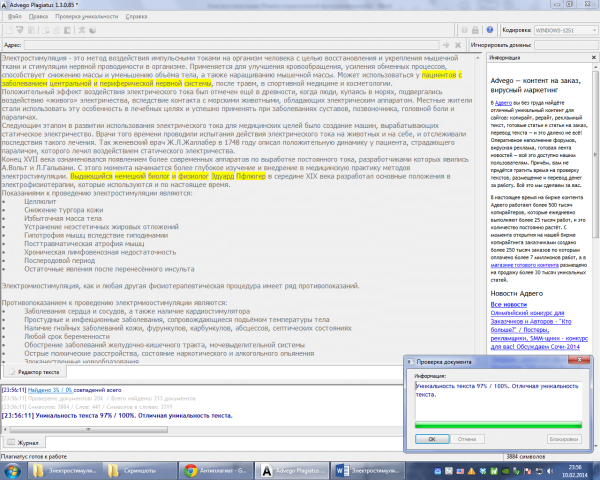Click inside the Адрес input field
This screenshot has height=480, width=600.
tap(232, 45)
